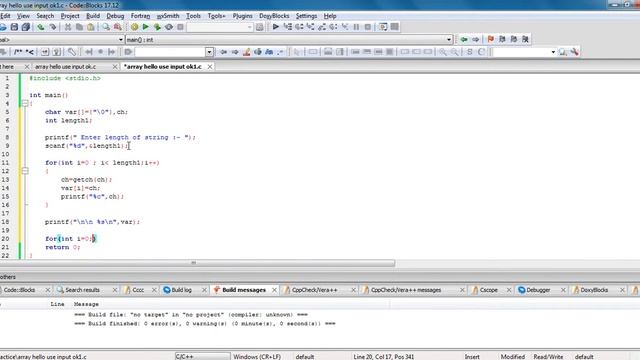Click the Redo icon in toolbar
The width and height of the screenshot is (640, 360).
53,27
